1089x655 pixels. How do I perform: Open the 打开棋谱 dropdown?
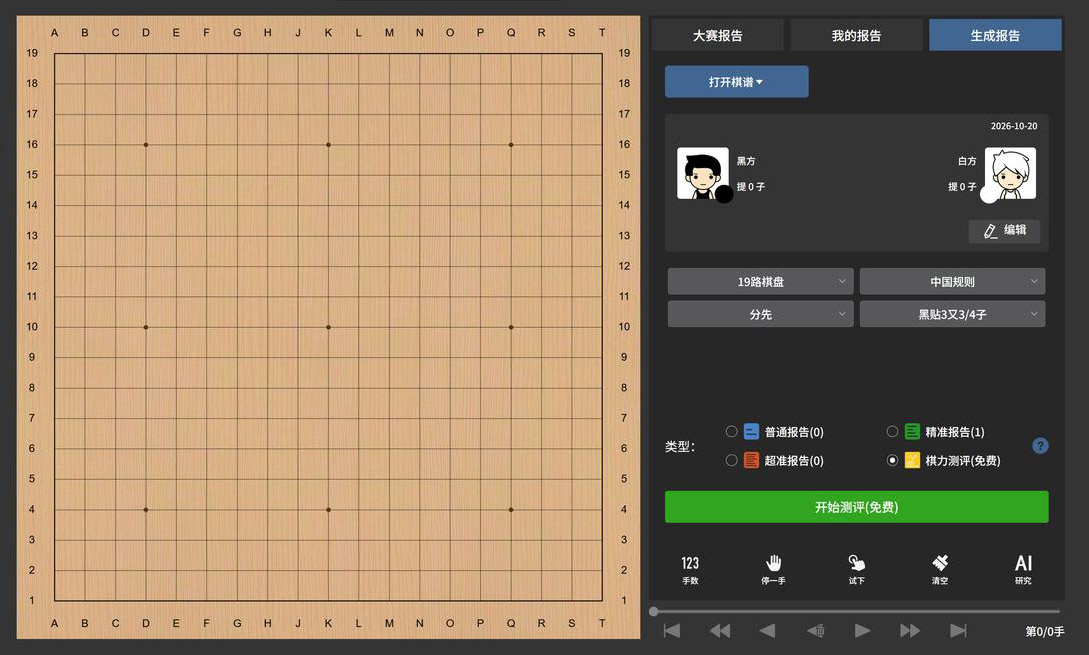[x=736, y=82]
